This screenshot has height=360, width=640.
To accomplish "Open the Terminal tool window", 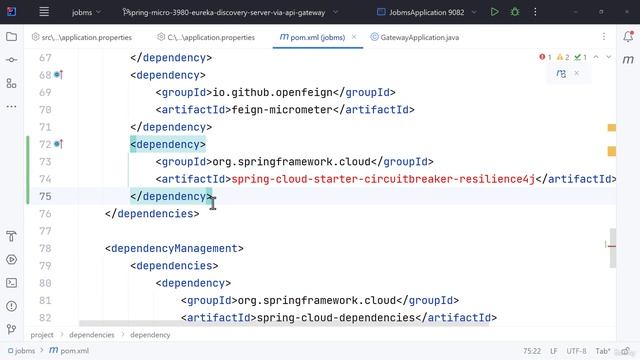I will click(11, 283).
